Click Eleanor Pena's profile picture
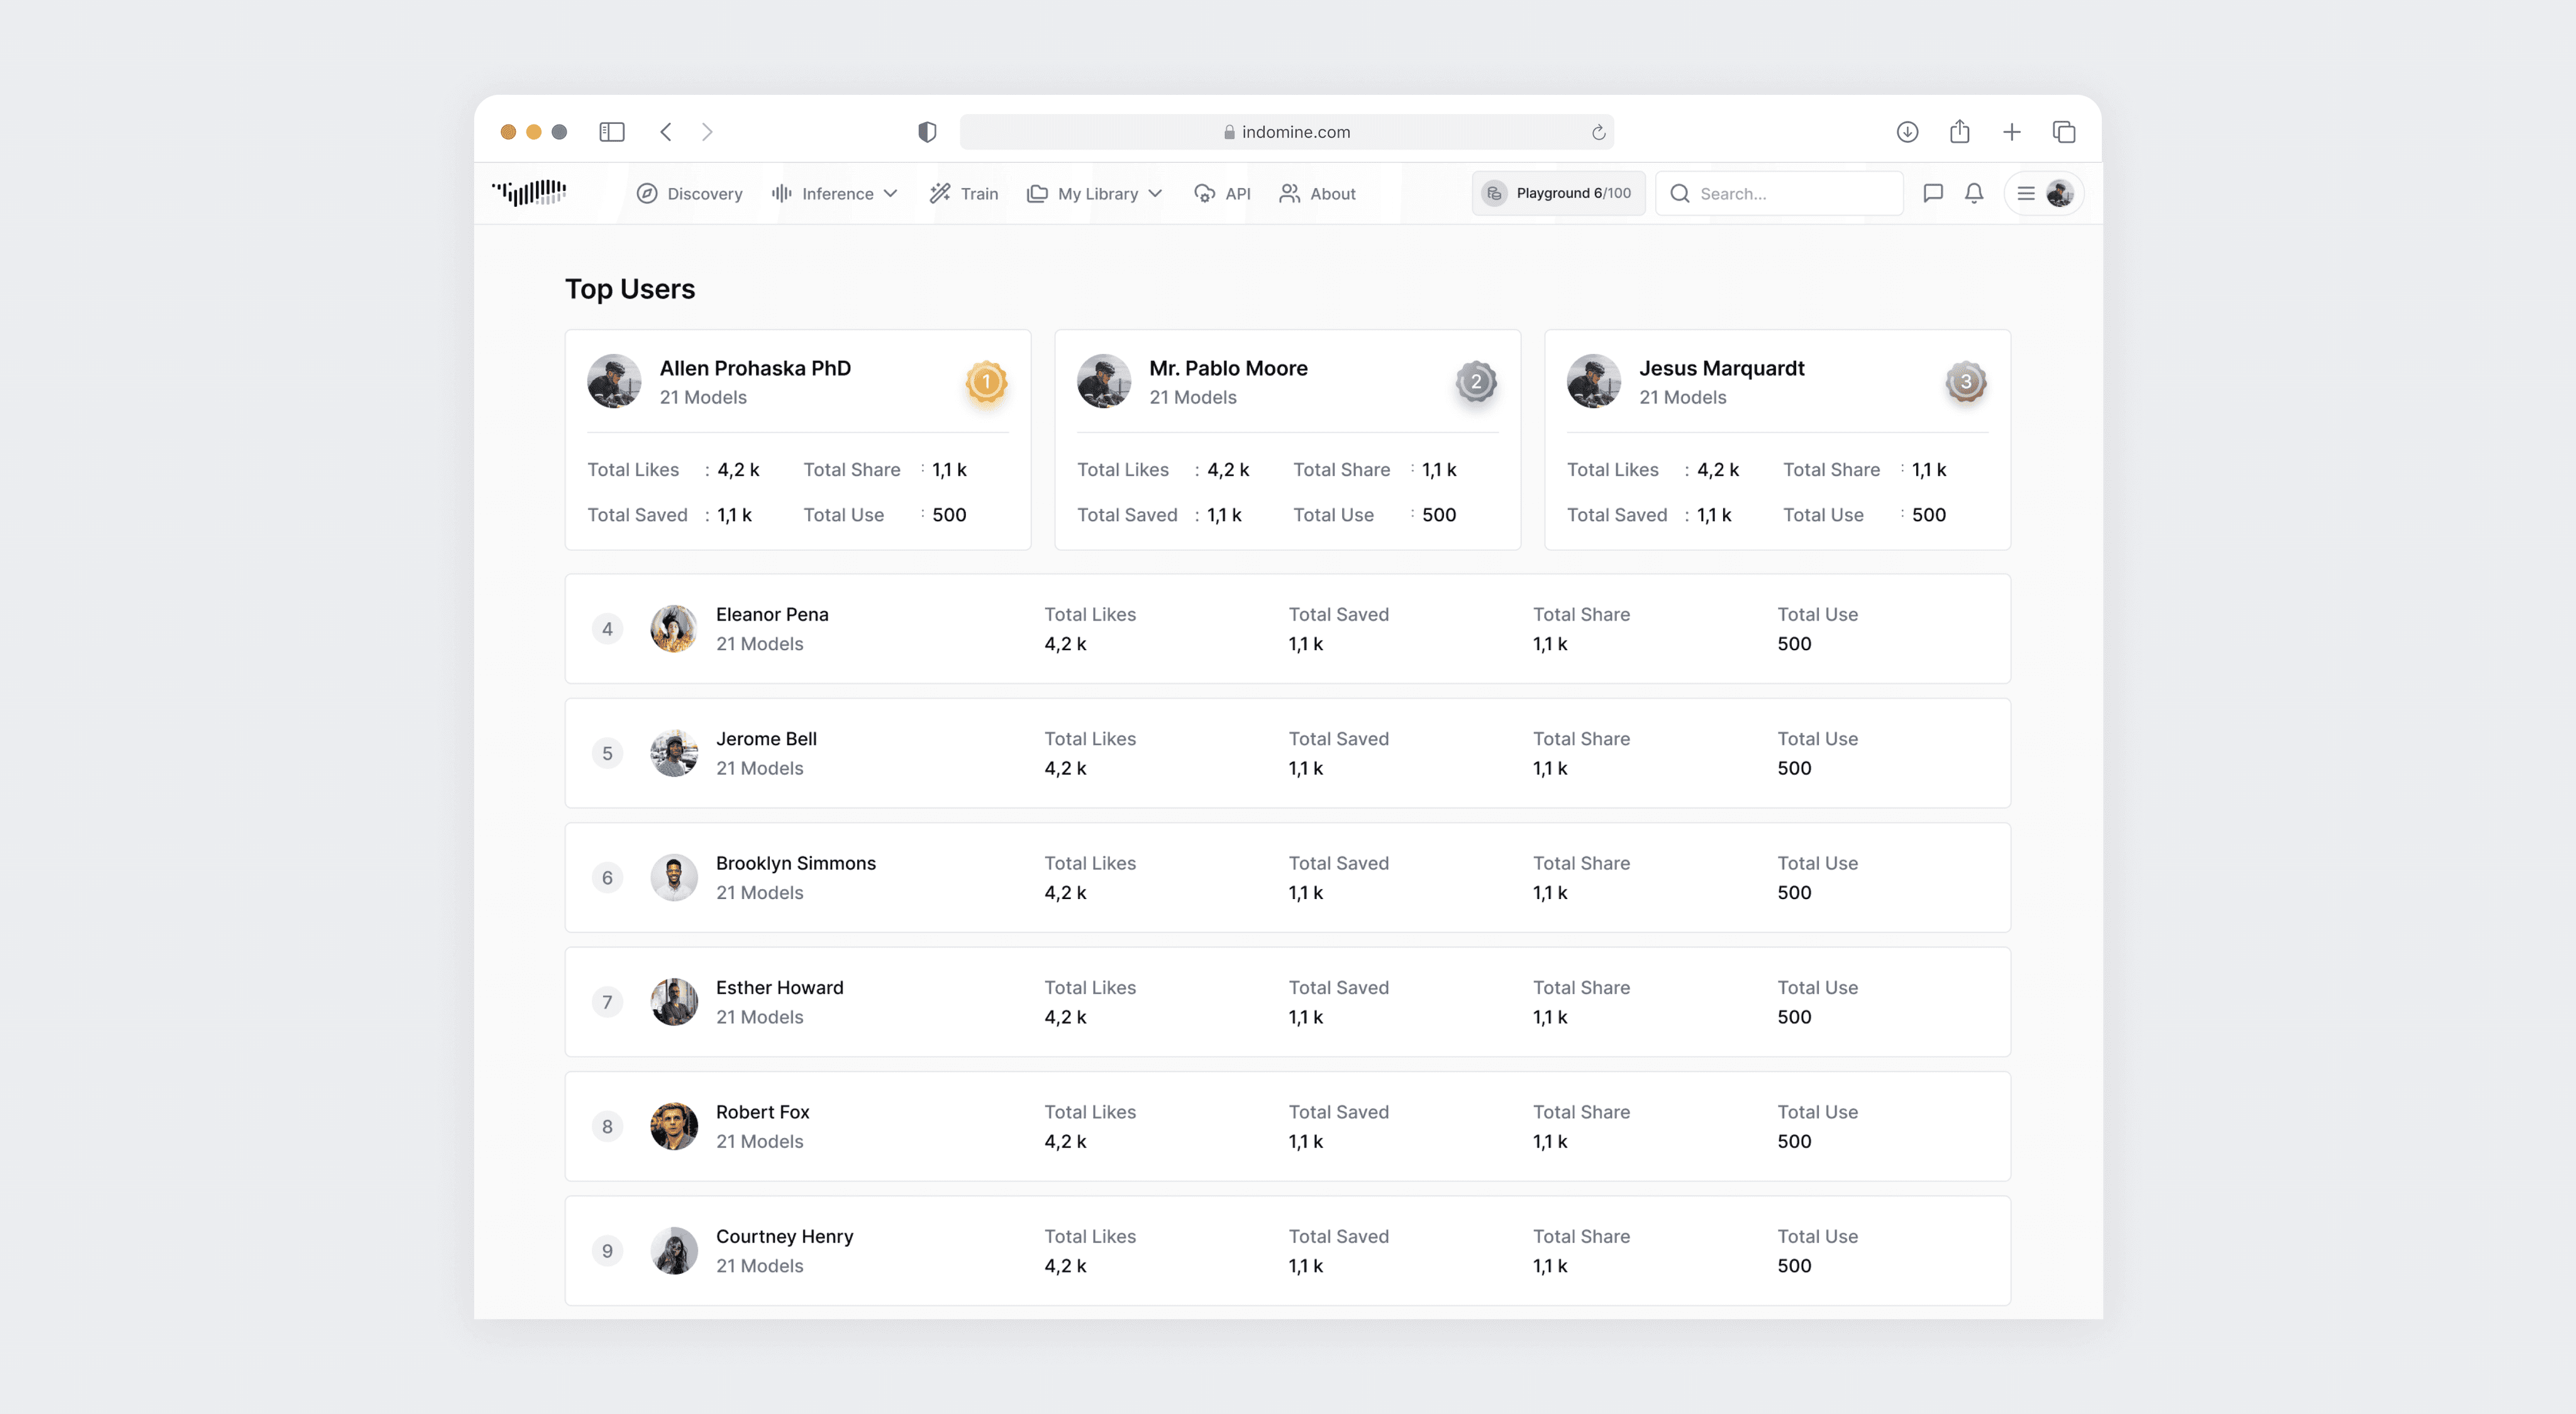Image resolution: width=2576 pixels, height=1414 pixels. coord(674,629)
